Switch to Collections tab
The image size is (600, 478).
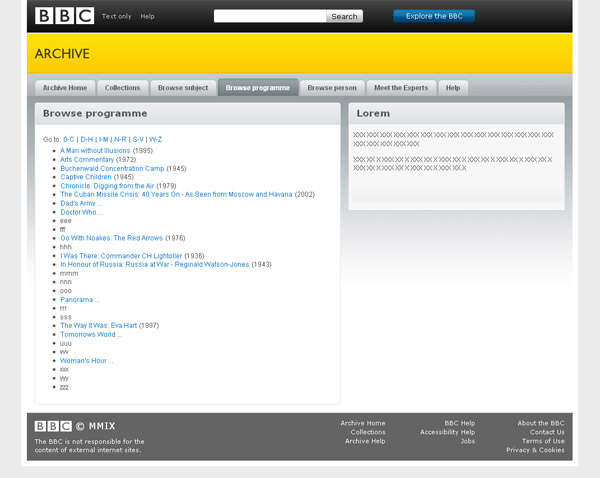pyautogui.click(x=122, y=88)
